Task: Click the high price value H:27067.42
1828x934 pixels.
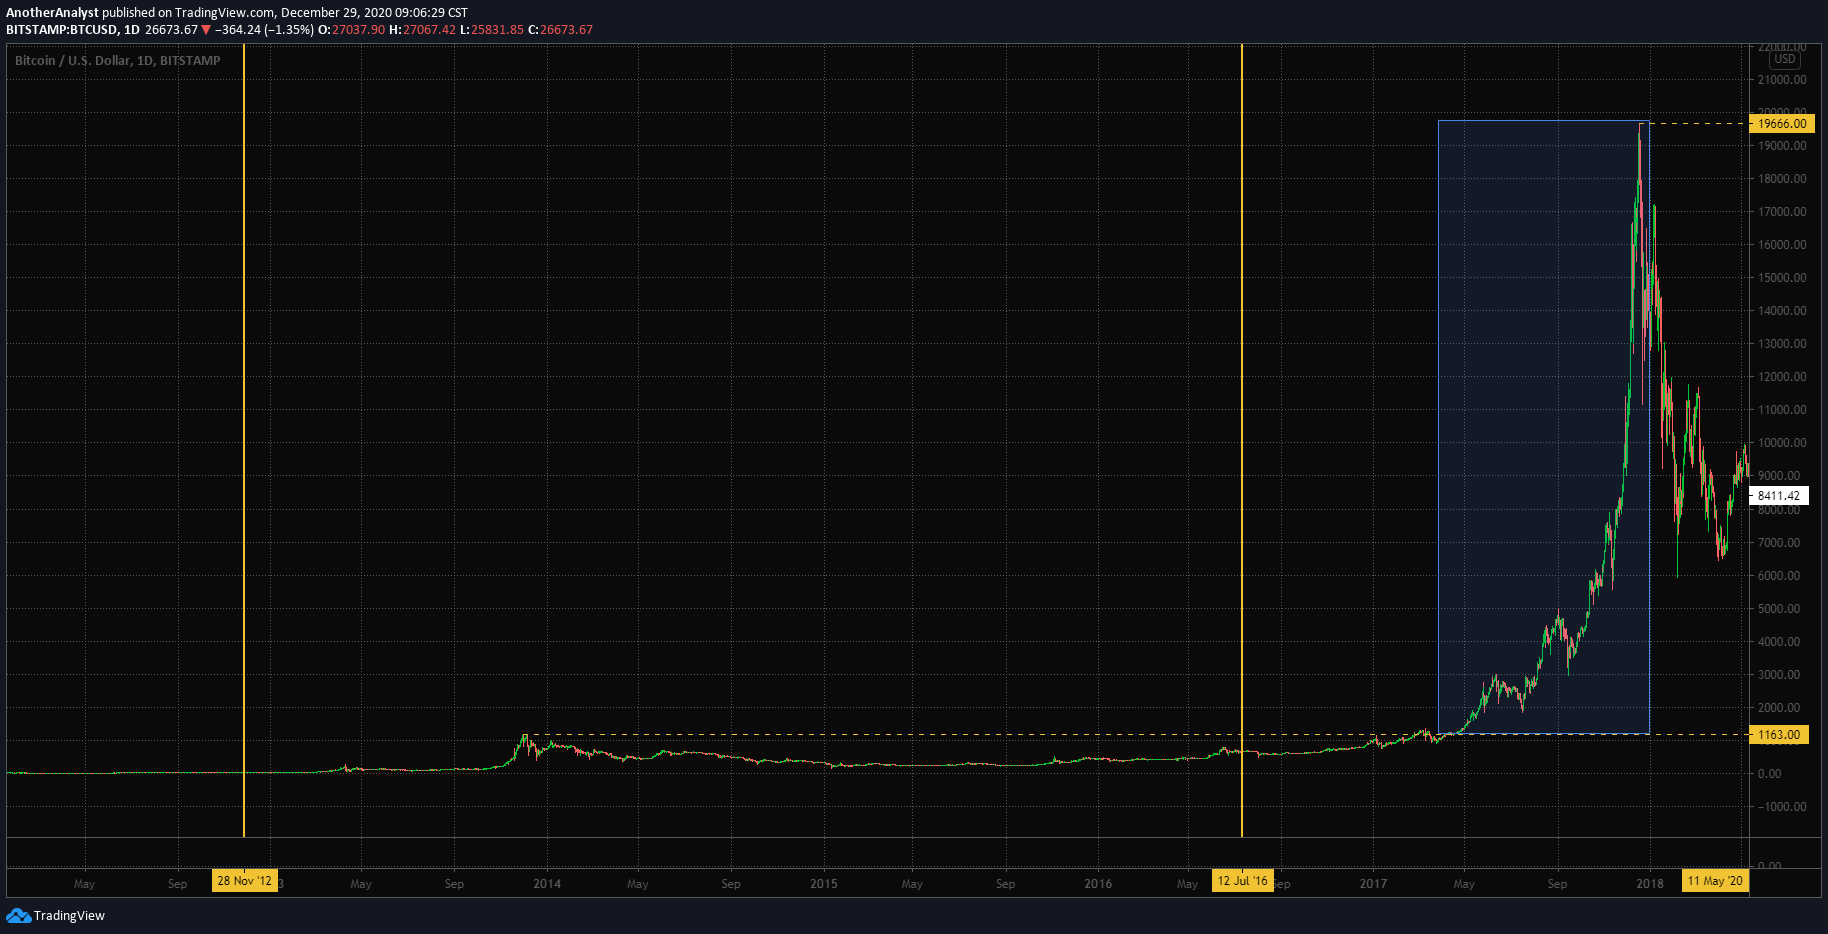Action: point(422,30)
